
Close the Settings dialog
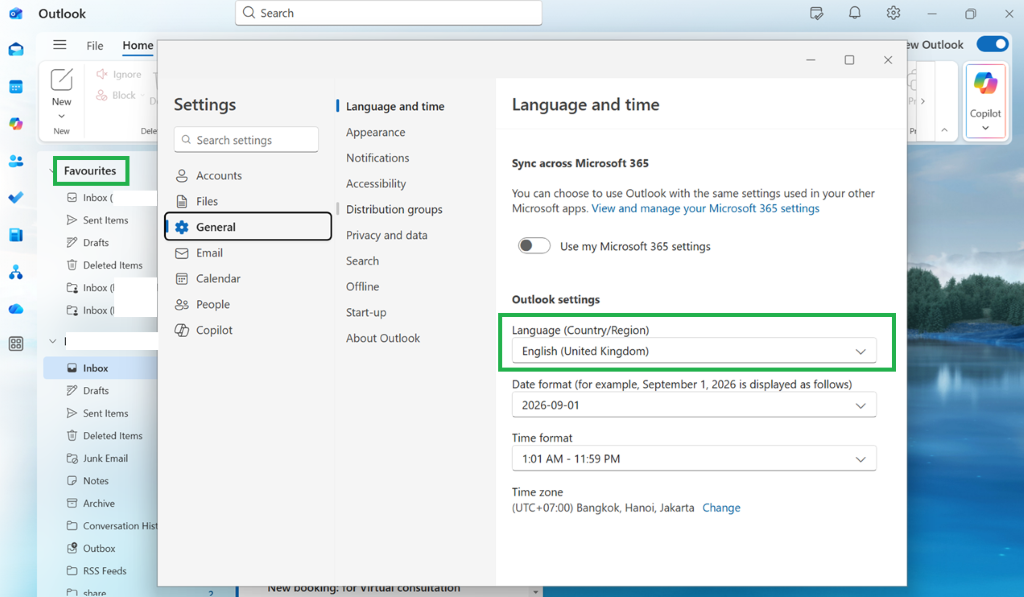[x=888, y=60]
